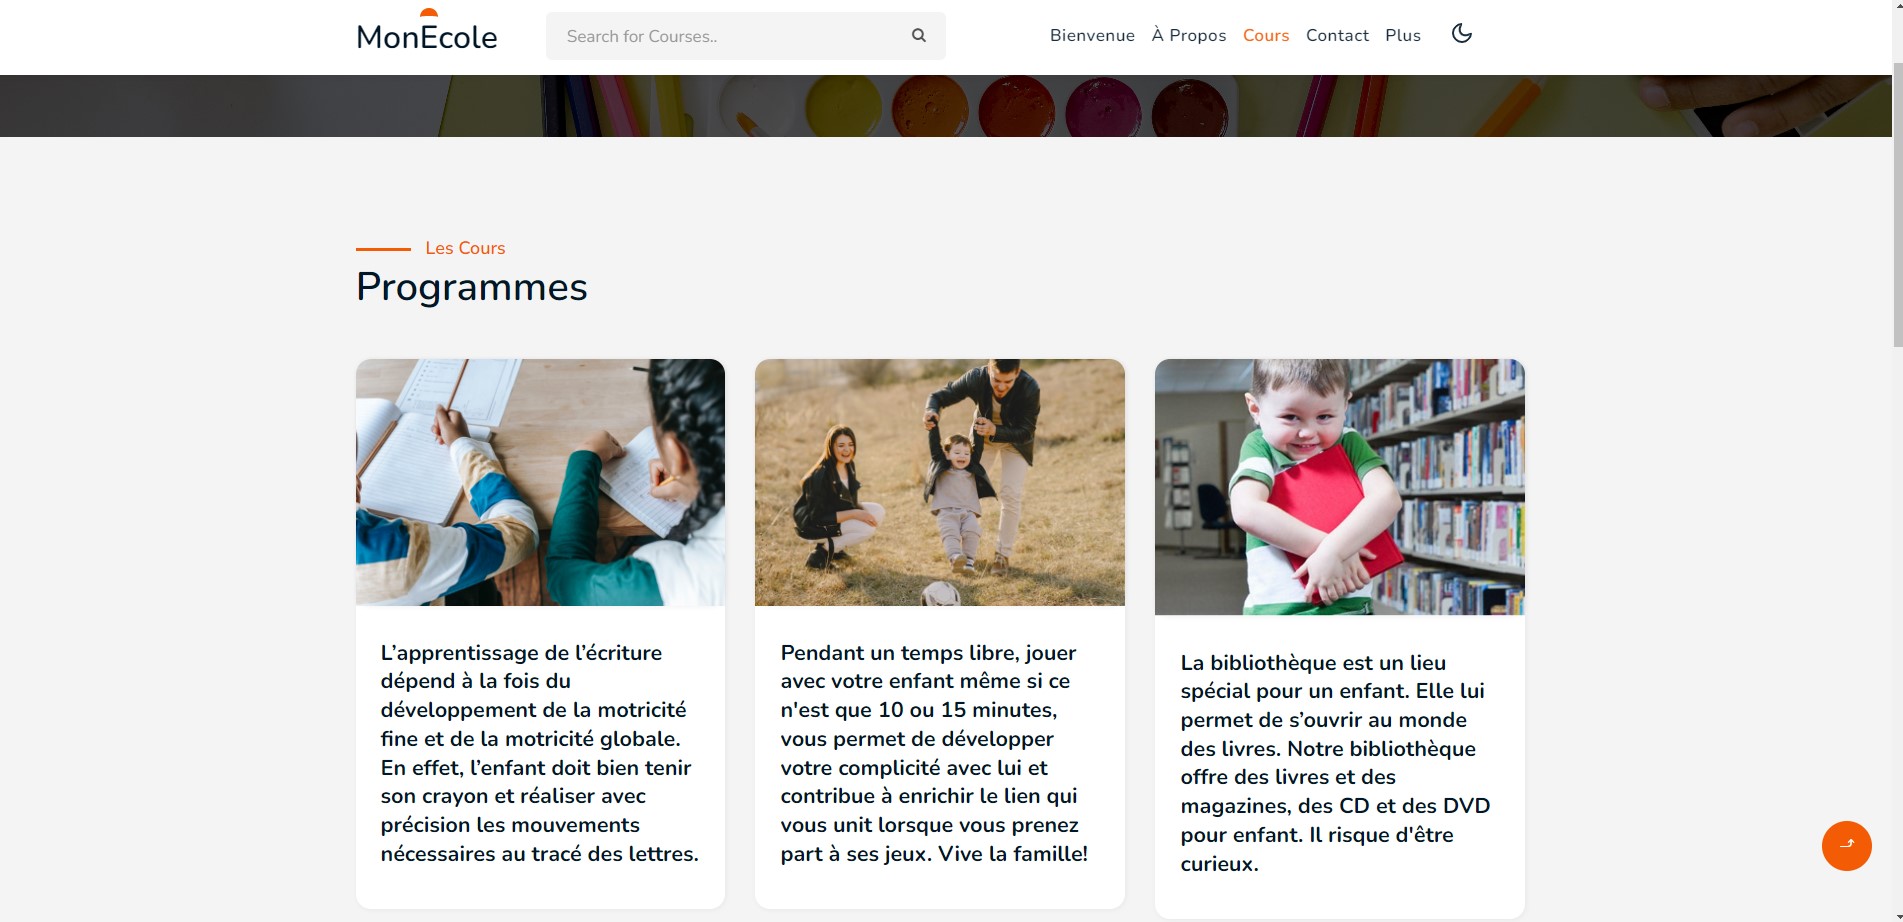Expand the Plus menu
Viewport: 1903px width, 922px height.
pyautogui.click(x=1403, y=35)
